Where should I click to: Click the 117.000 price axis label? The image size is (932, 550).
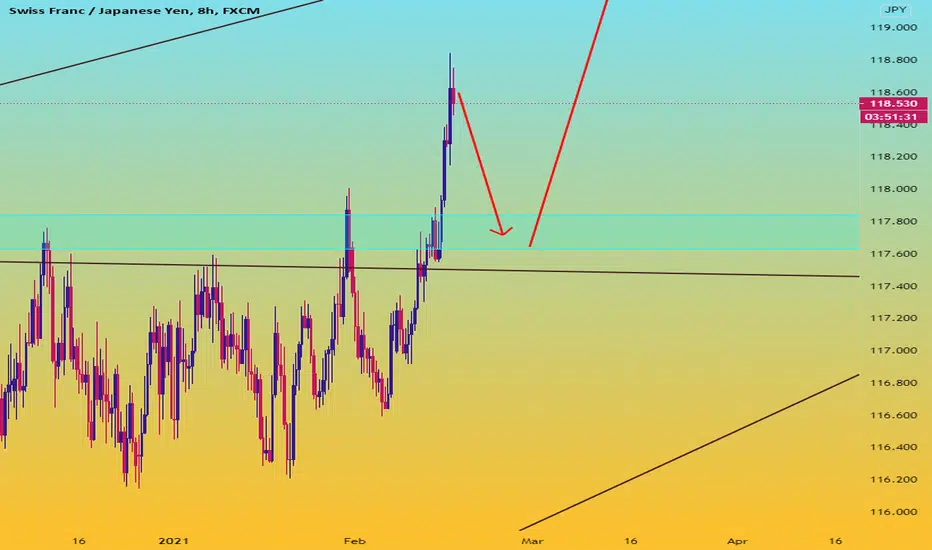tap(893, 351)
